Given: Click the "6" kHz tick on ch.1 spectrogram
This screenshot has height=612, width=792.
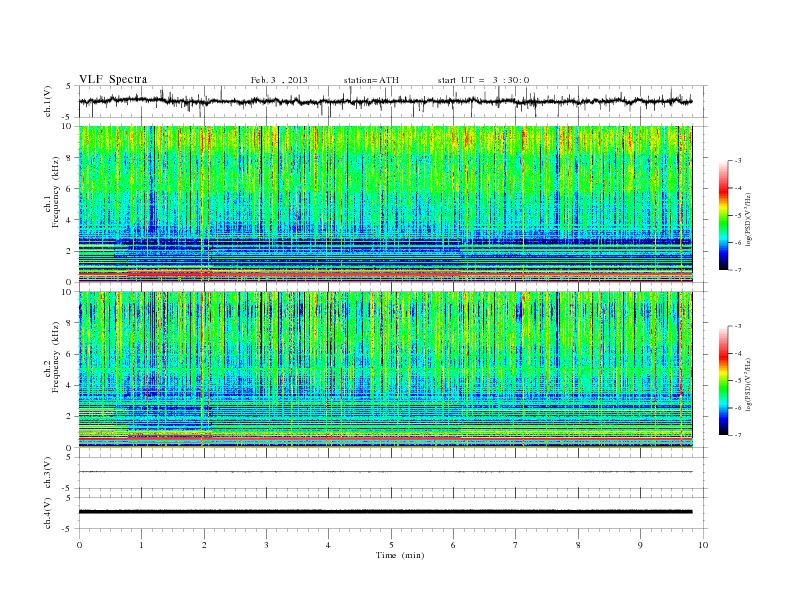Looking at the screenshot, I should pyautogui.click(x=69, y=189).
